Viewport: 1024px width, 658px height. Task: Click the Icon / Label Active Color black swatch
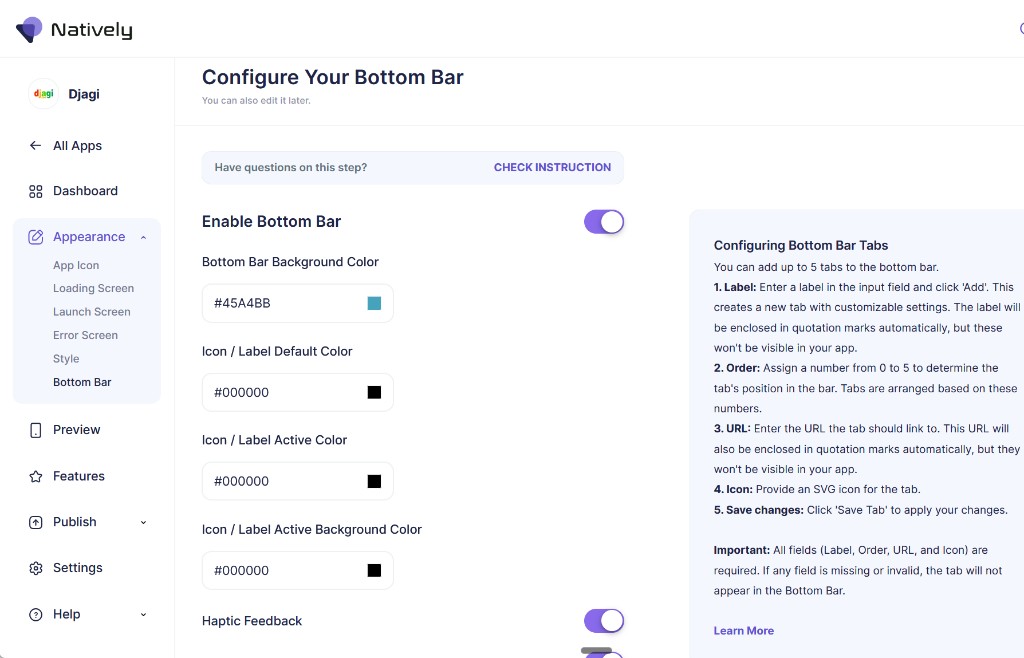374,481
